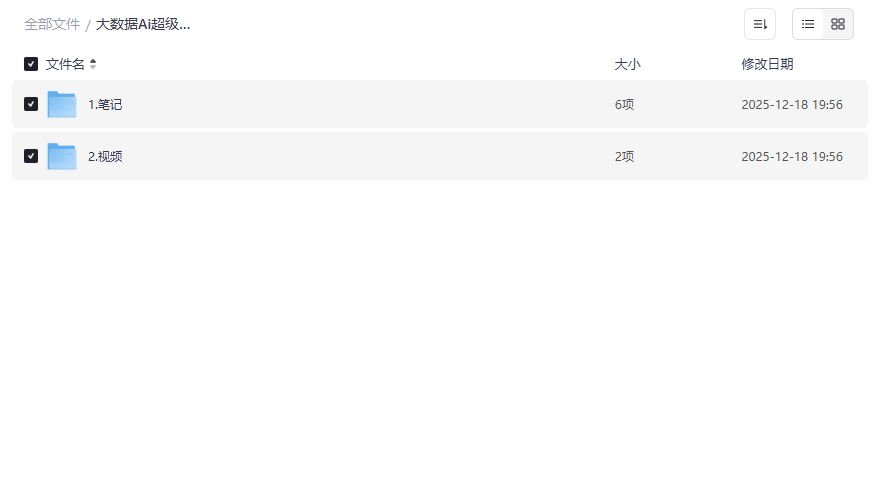Click the sort arrows beside 文件名
This screenshot has width=878, height=498.
coord(93,64)
